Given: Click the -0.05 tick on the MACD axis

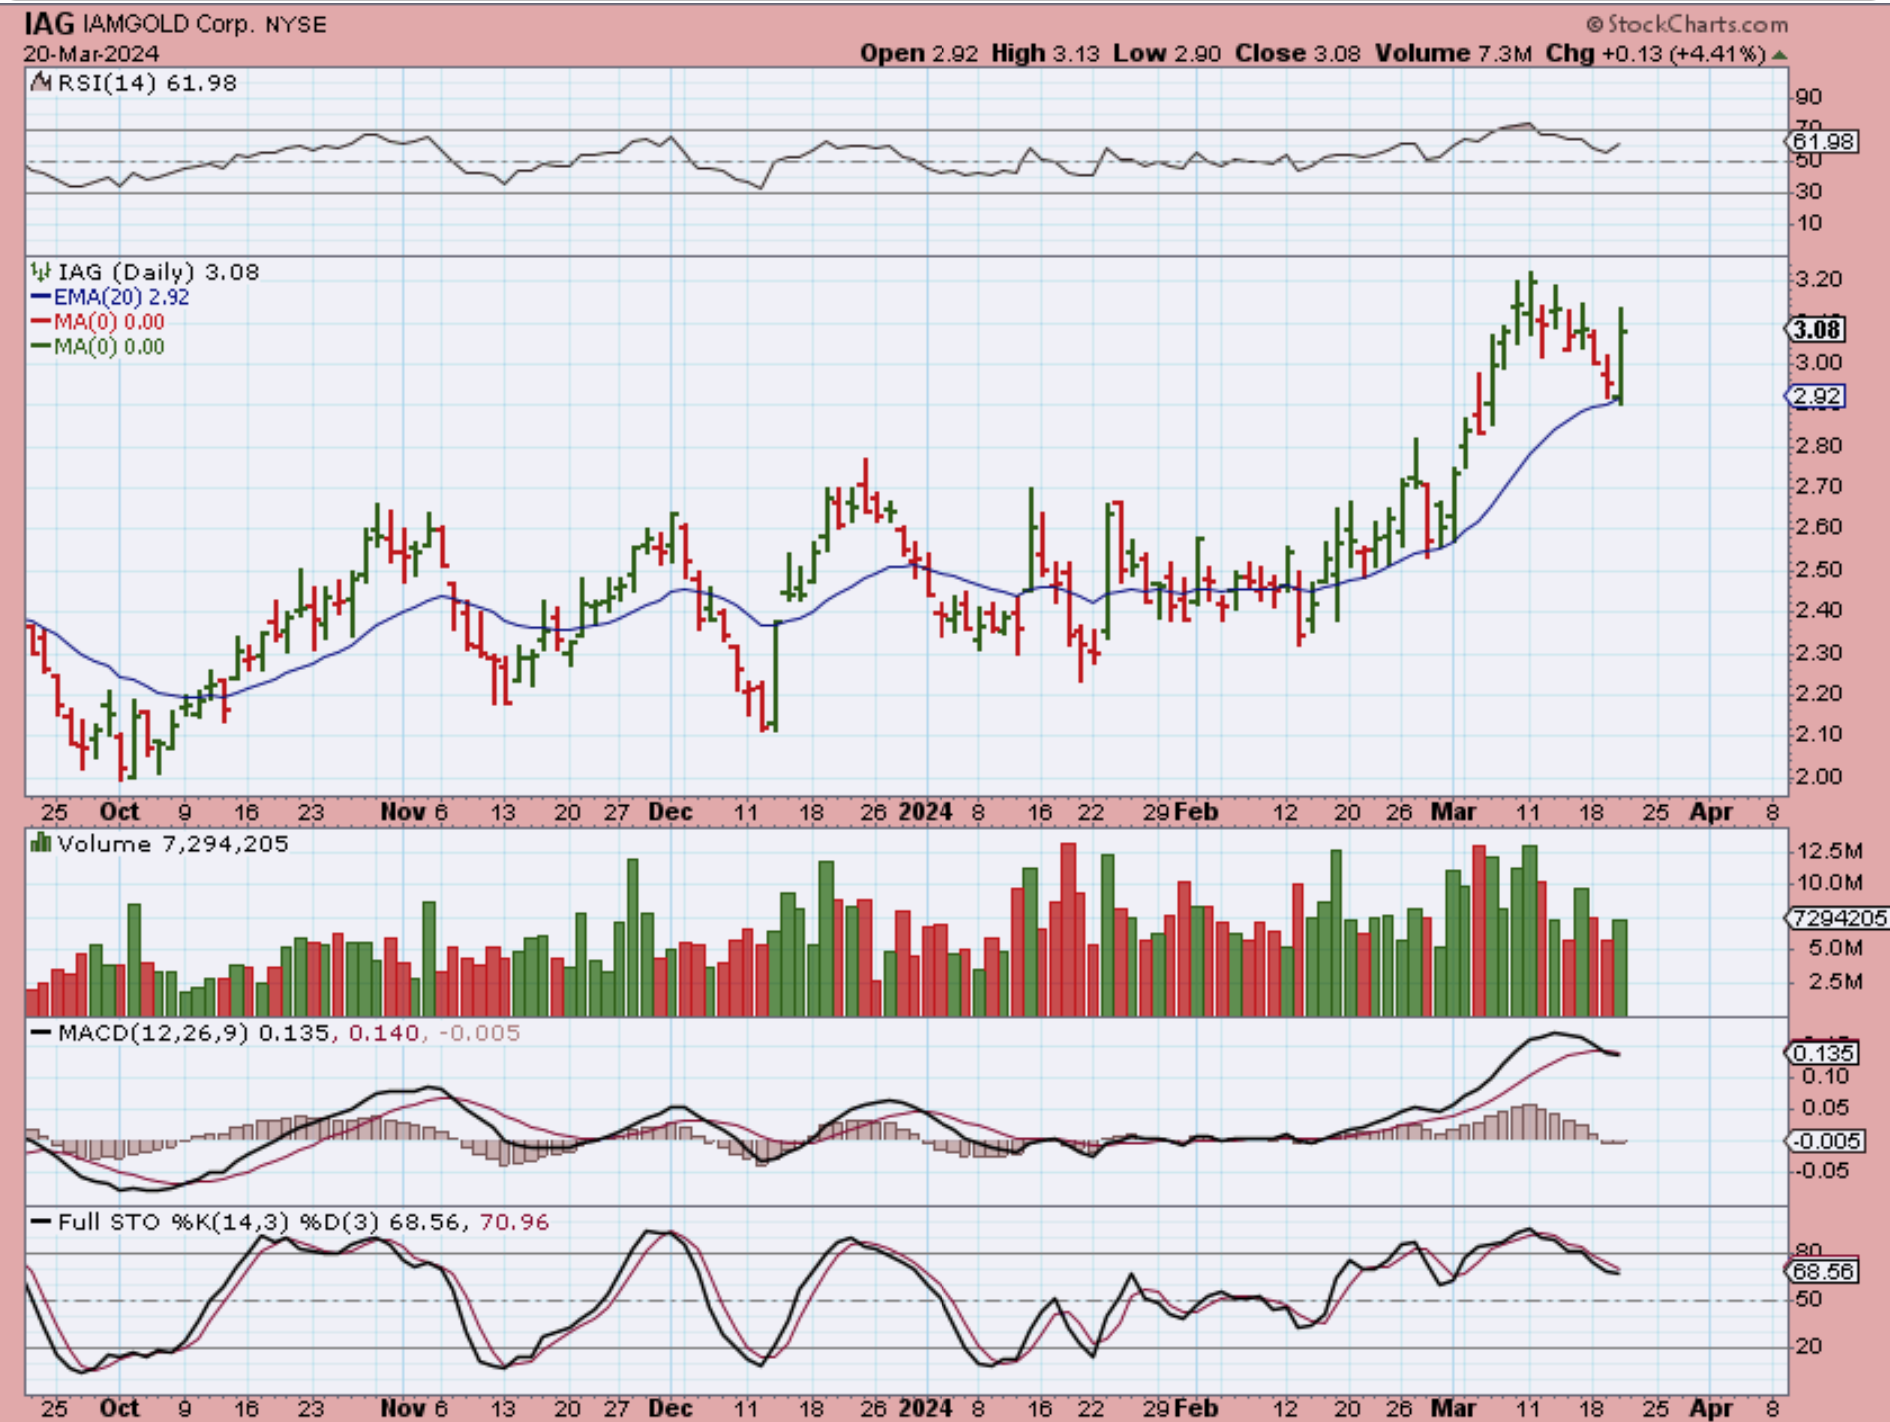Looking at the screenshot, I should tap(1823, 1170).
